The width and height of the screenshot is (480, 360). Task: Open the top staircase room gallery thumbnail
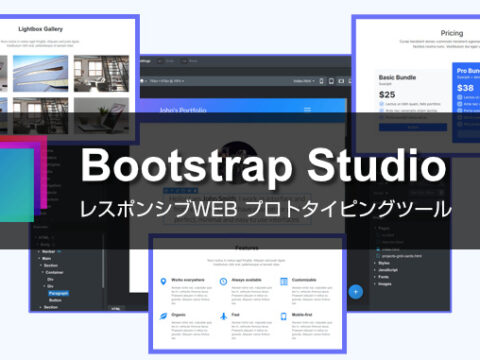(101, 74)
